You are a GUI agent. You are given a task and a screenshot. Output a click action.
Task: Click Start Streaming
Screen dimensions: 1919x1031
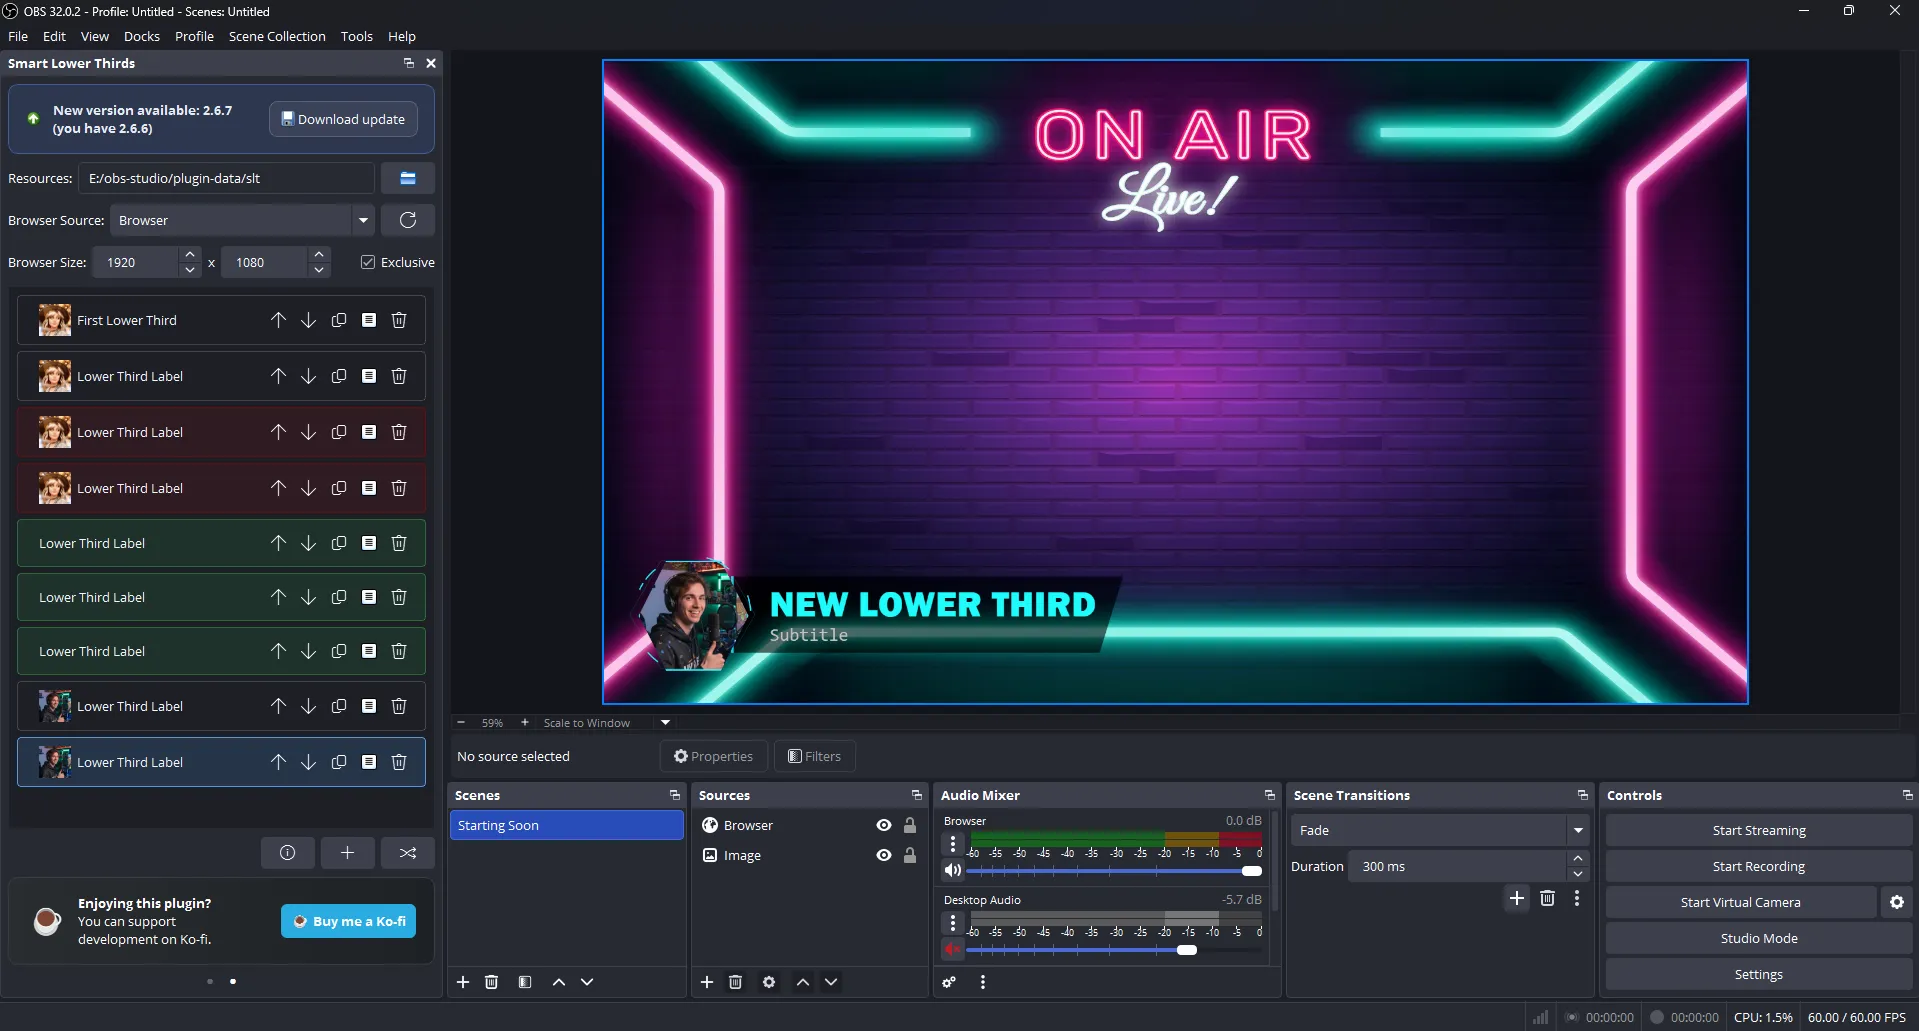pos(1757,829)
